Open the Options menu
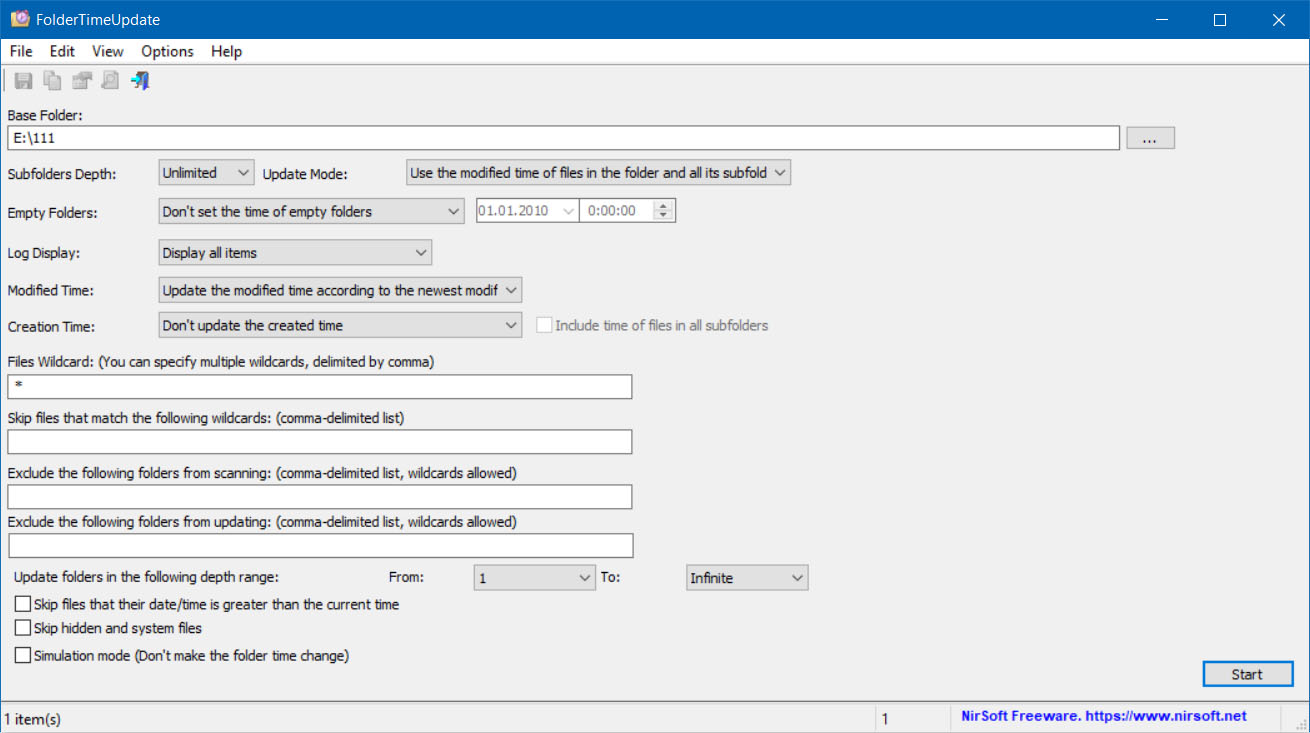Image resolution: width=1310 pixels, height=733 pixels. coord(167,51)
